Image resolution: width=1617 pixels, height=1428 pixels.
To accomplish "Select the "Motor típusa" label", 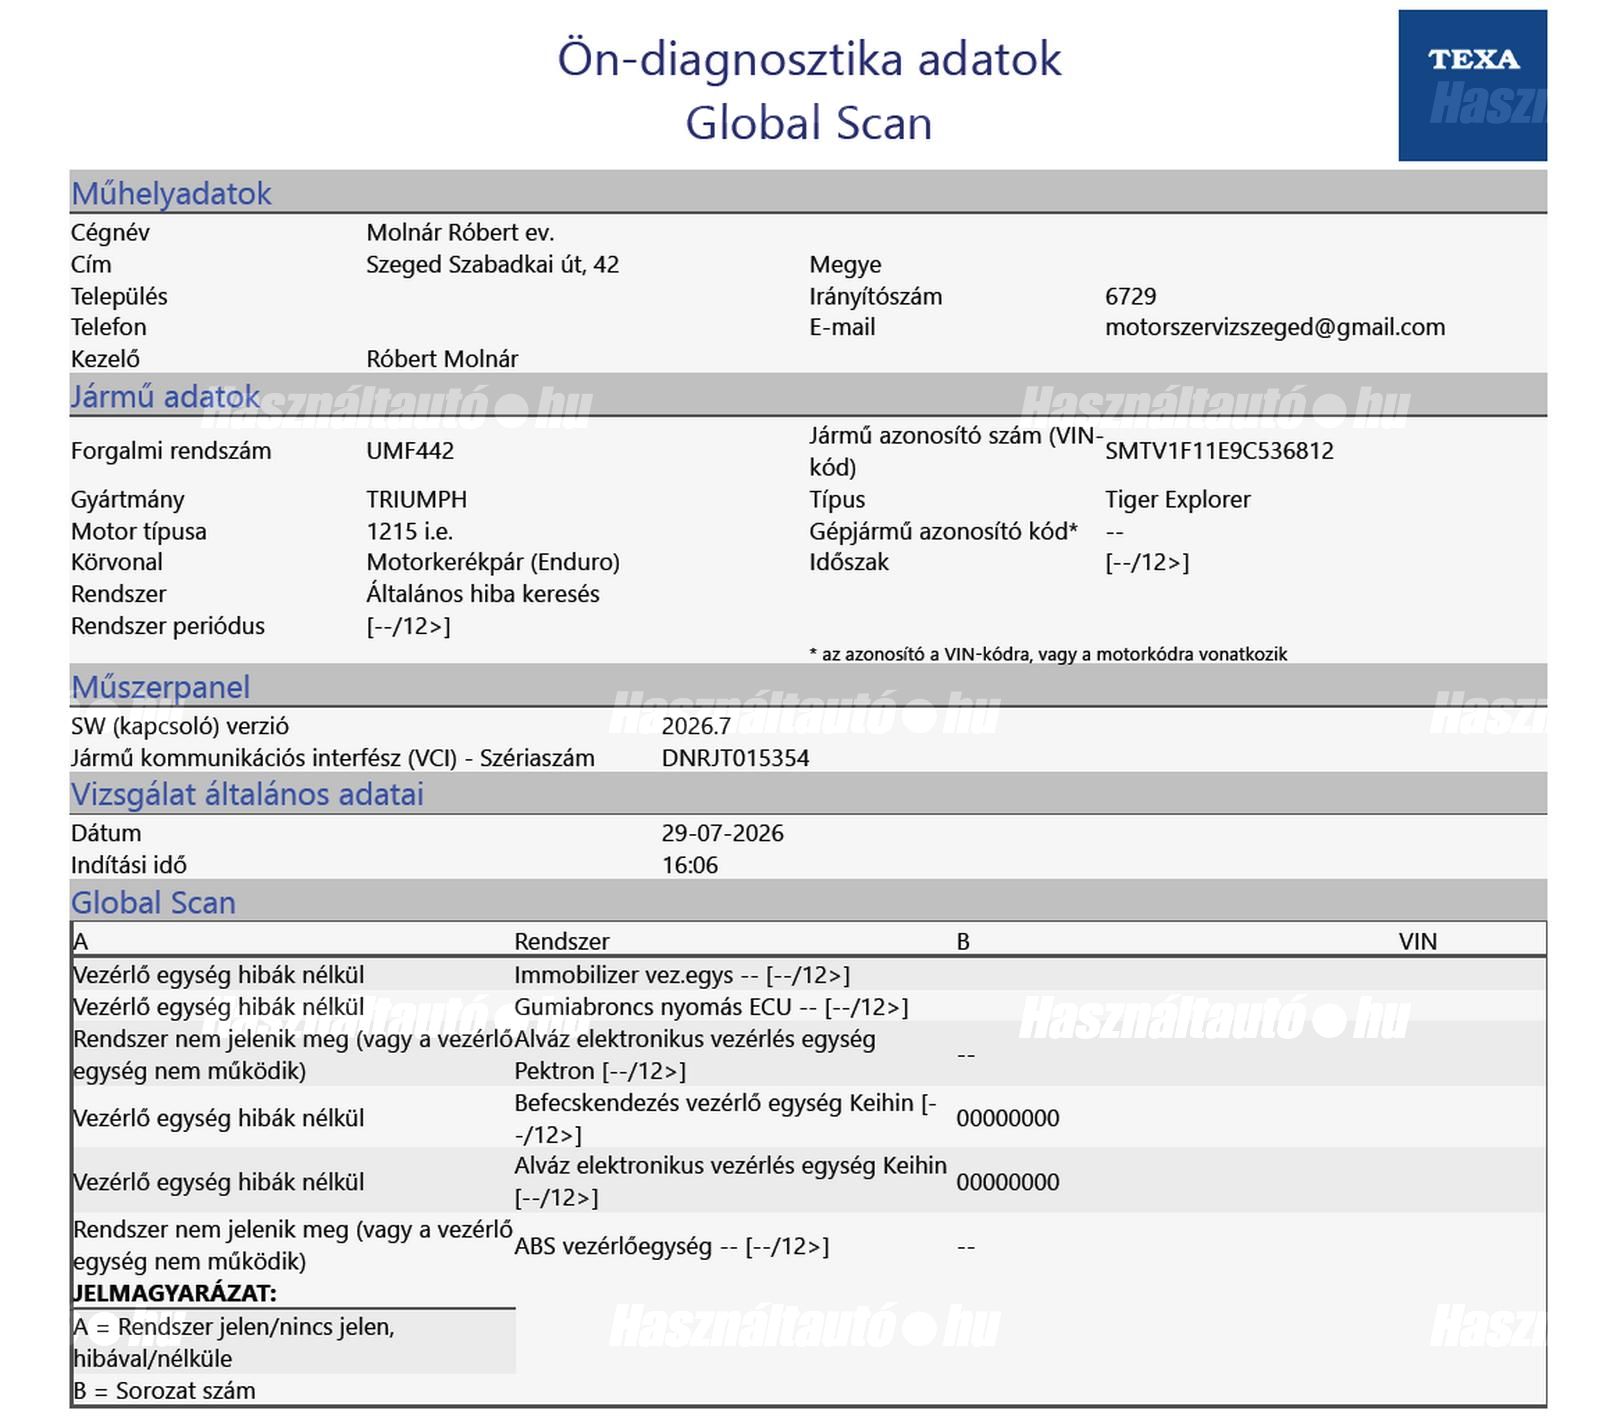I will tap(139, 532).
